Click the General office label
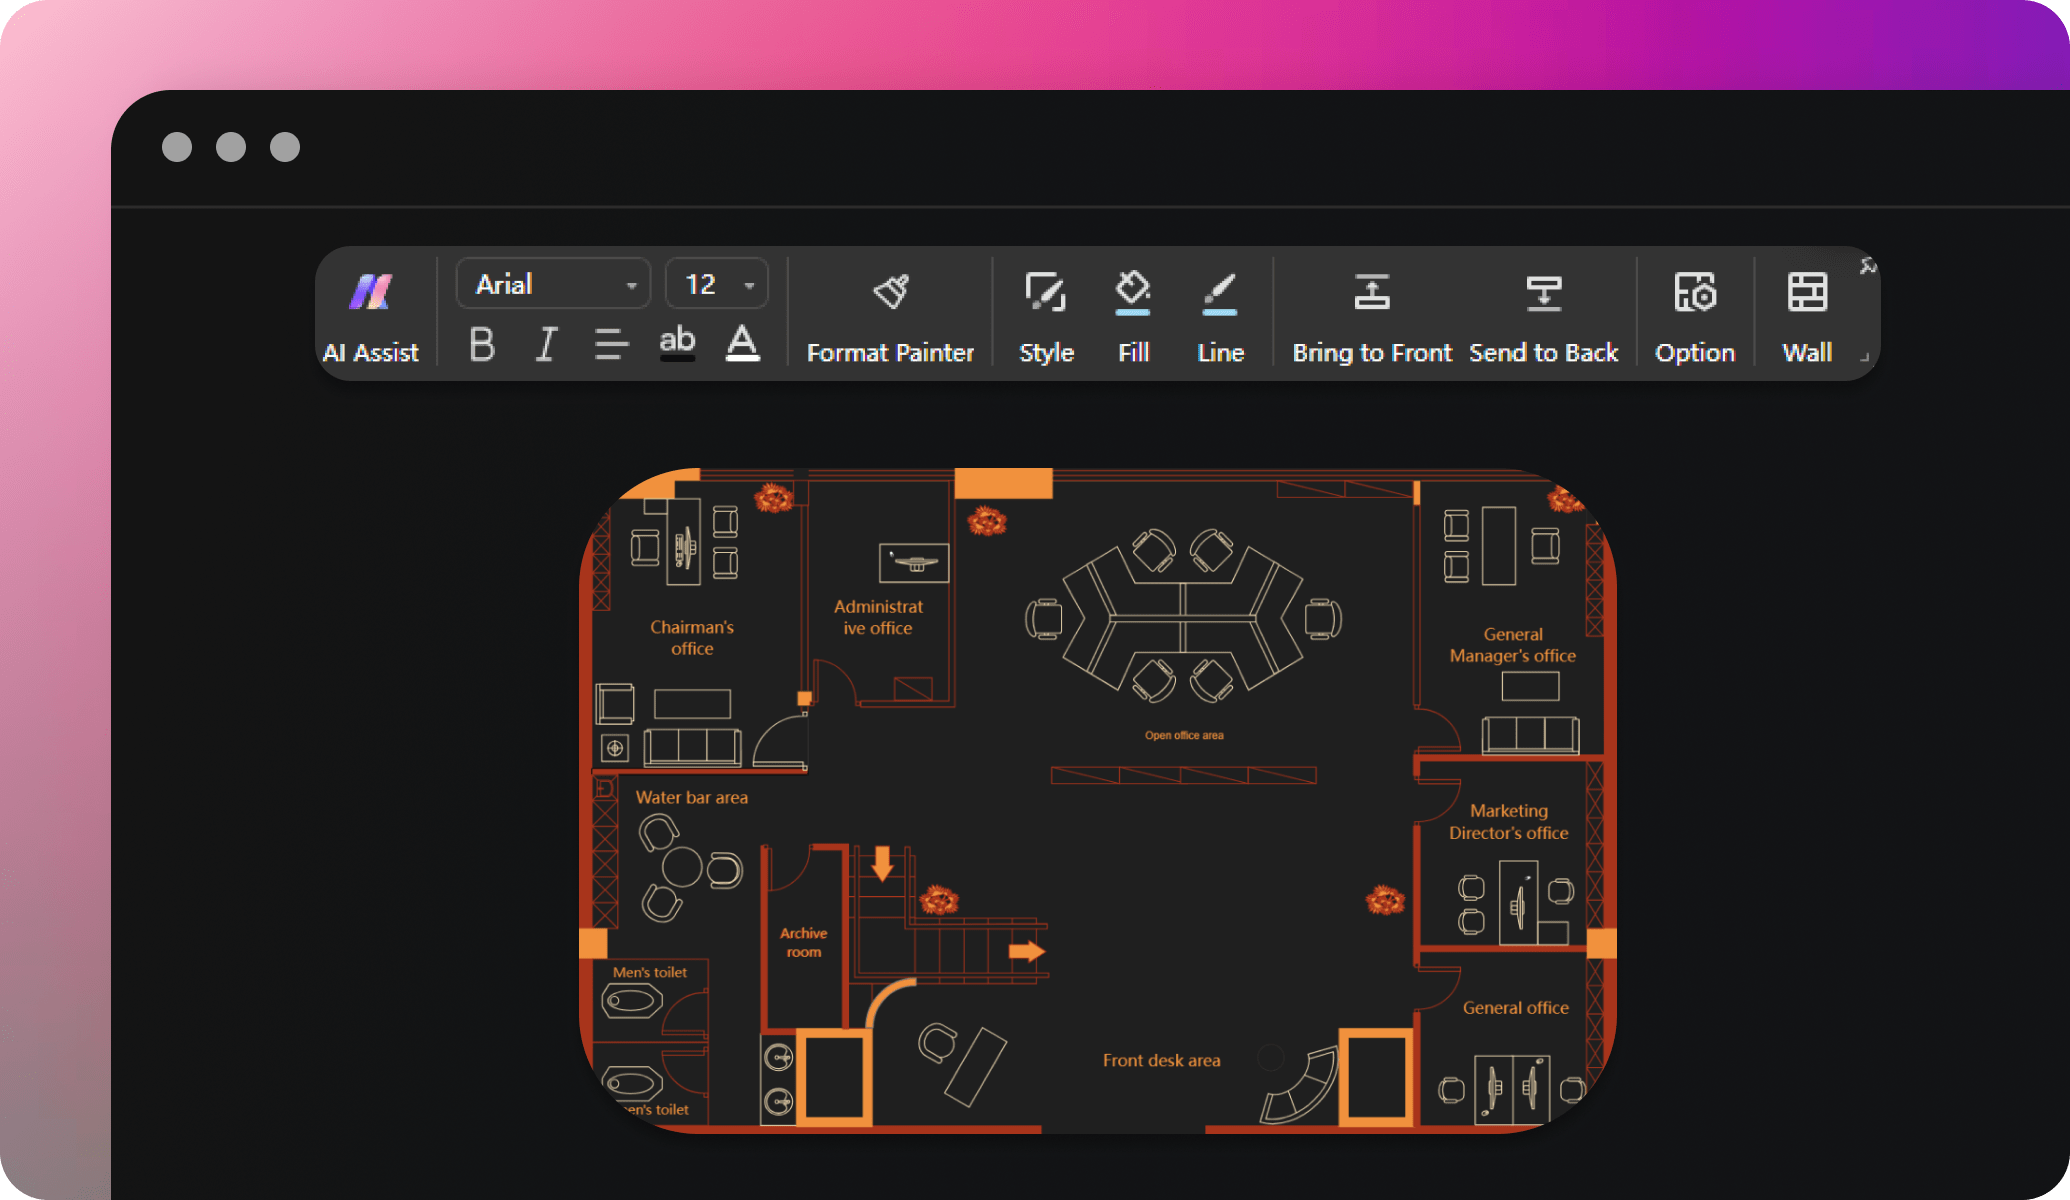 [x=1516, y=1008]
